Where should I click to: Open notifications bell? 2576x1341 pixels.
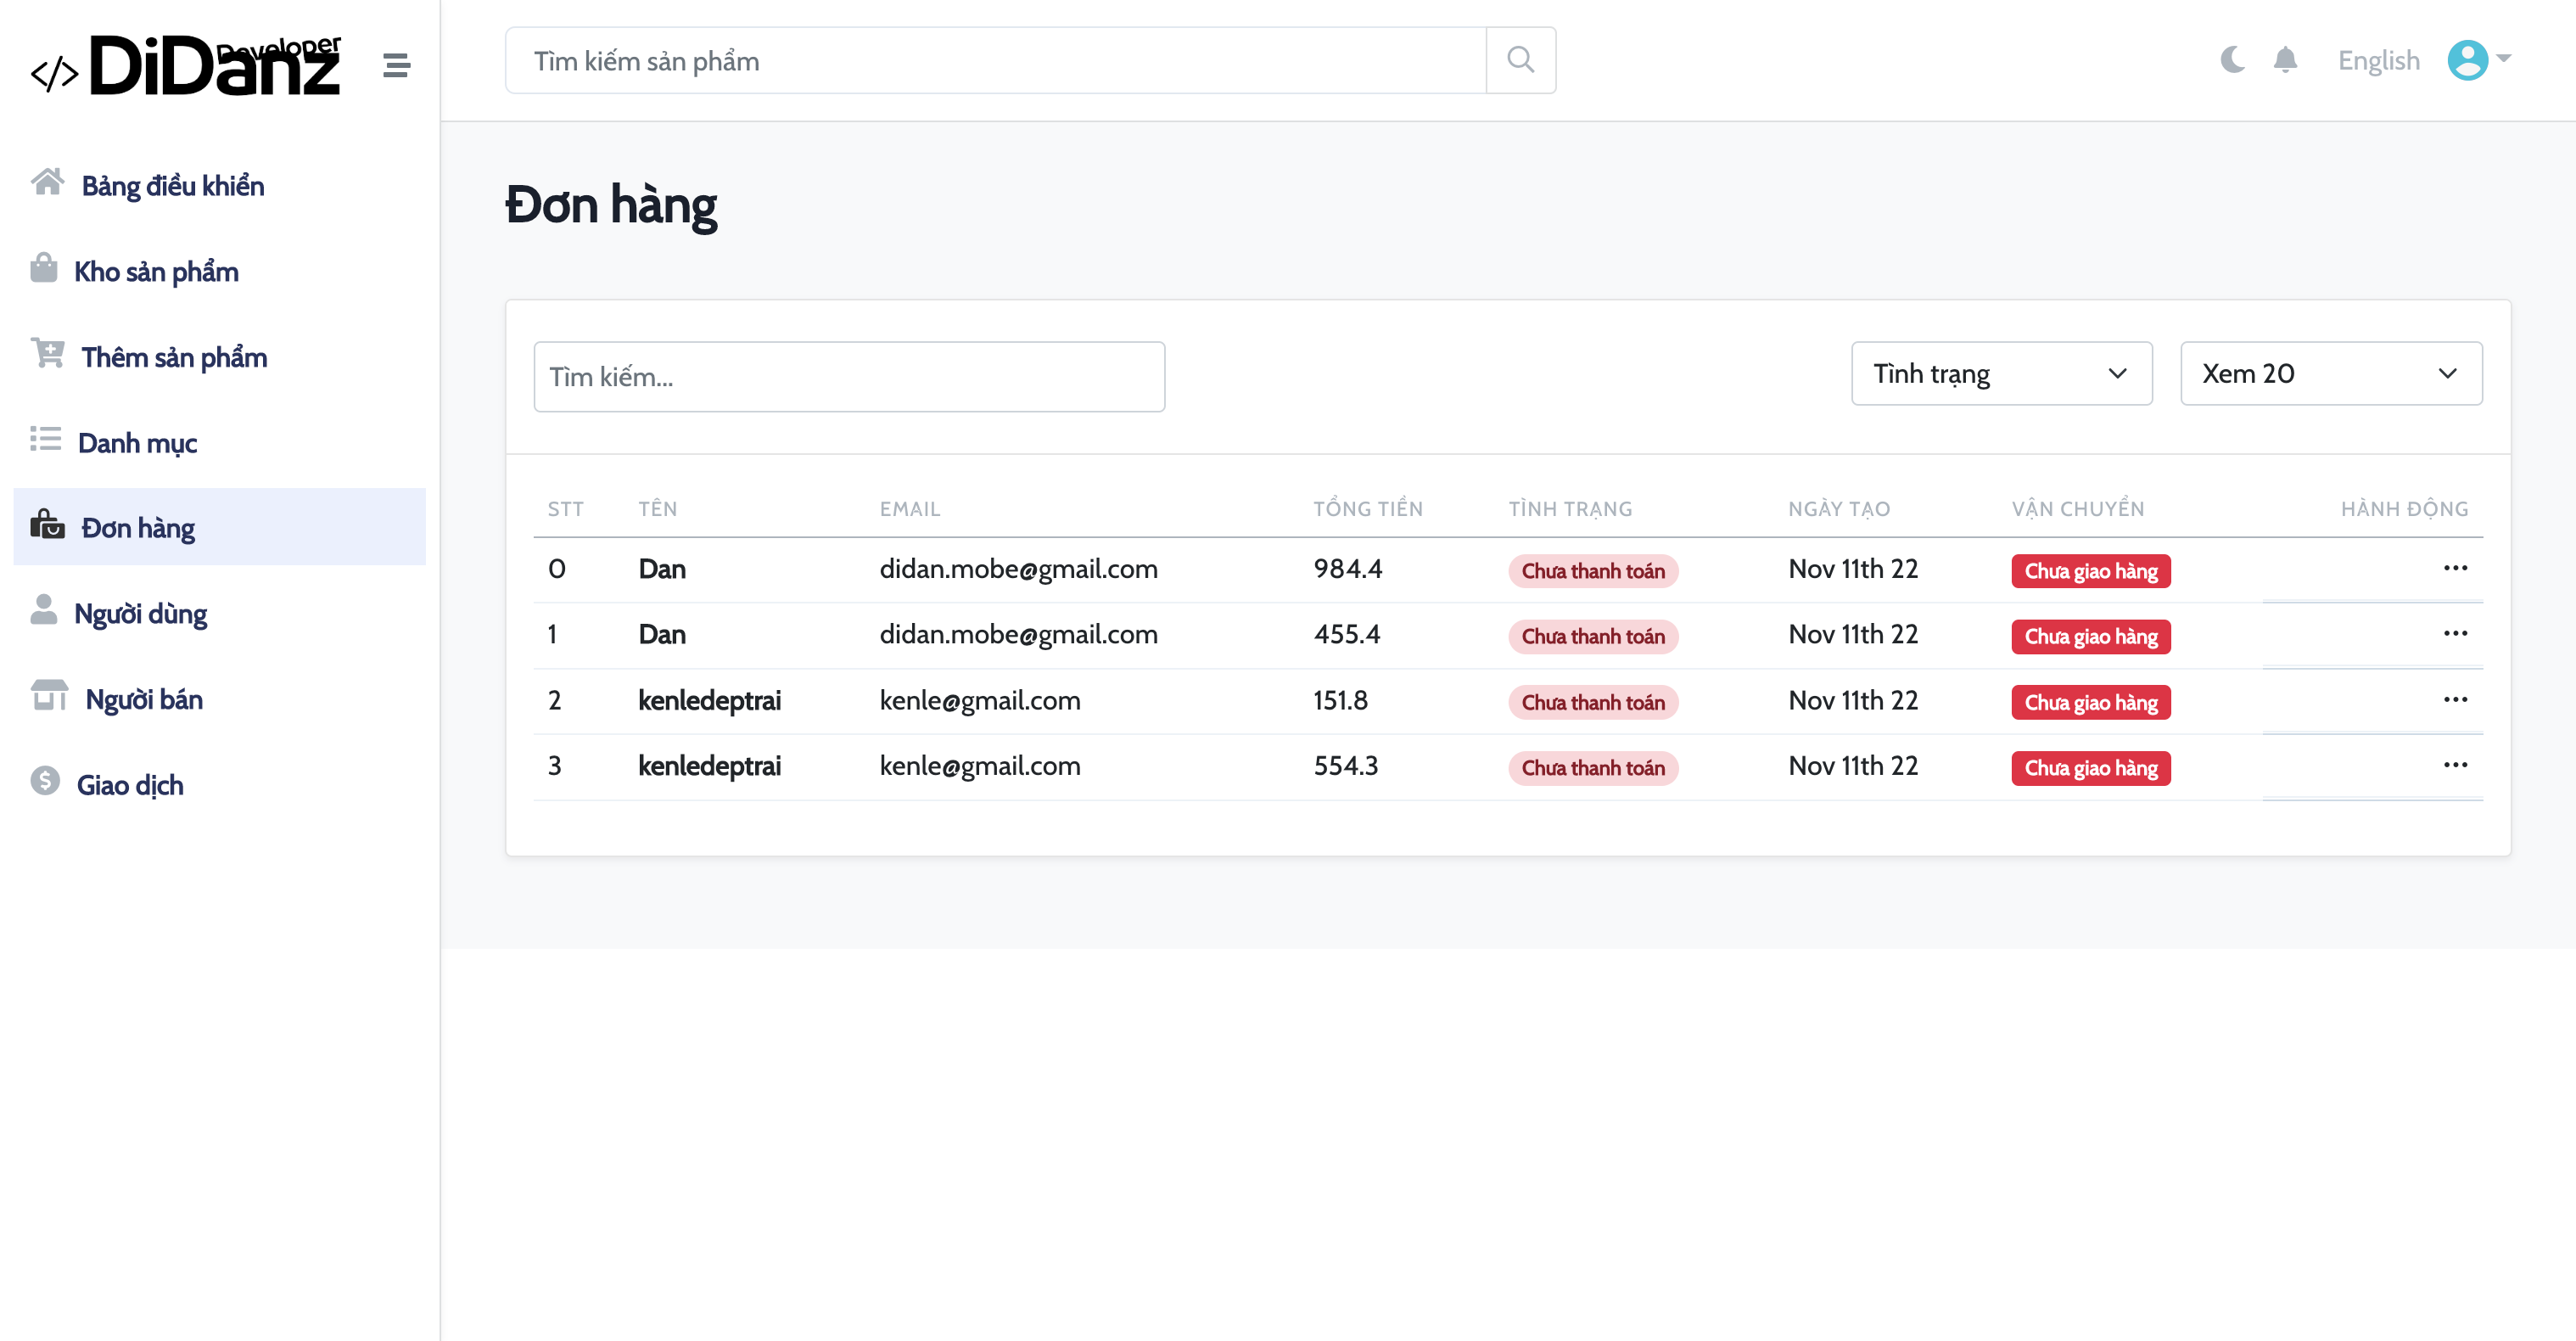(x=2285, y=60)
